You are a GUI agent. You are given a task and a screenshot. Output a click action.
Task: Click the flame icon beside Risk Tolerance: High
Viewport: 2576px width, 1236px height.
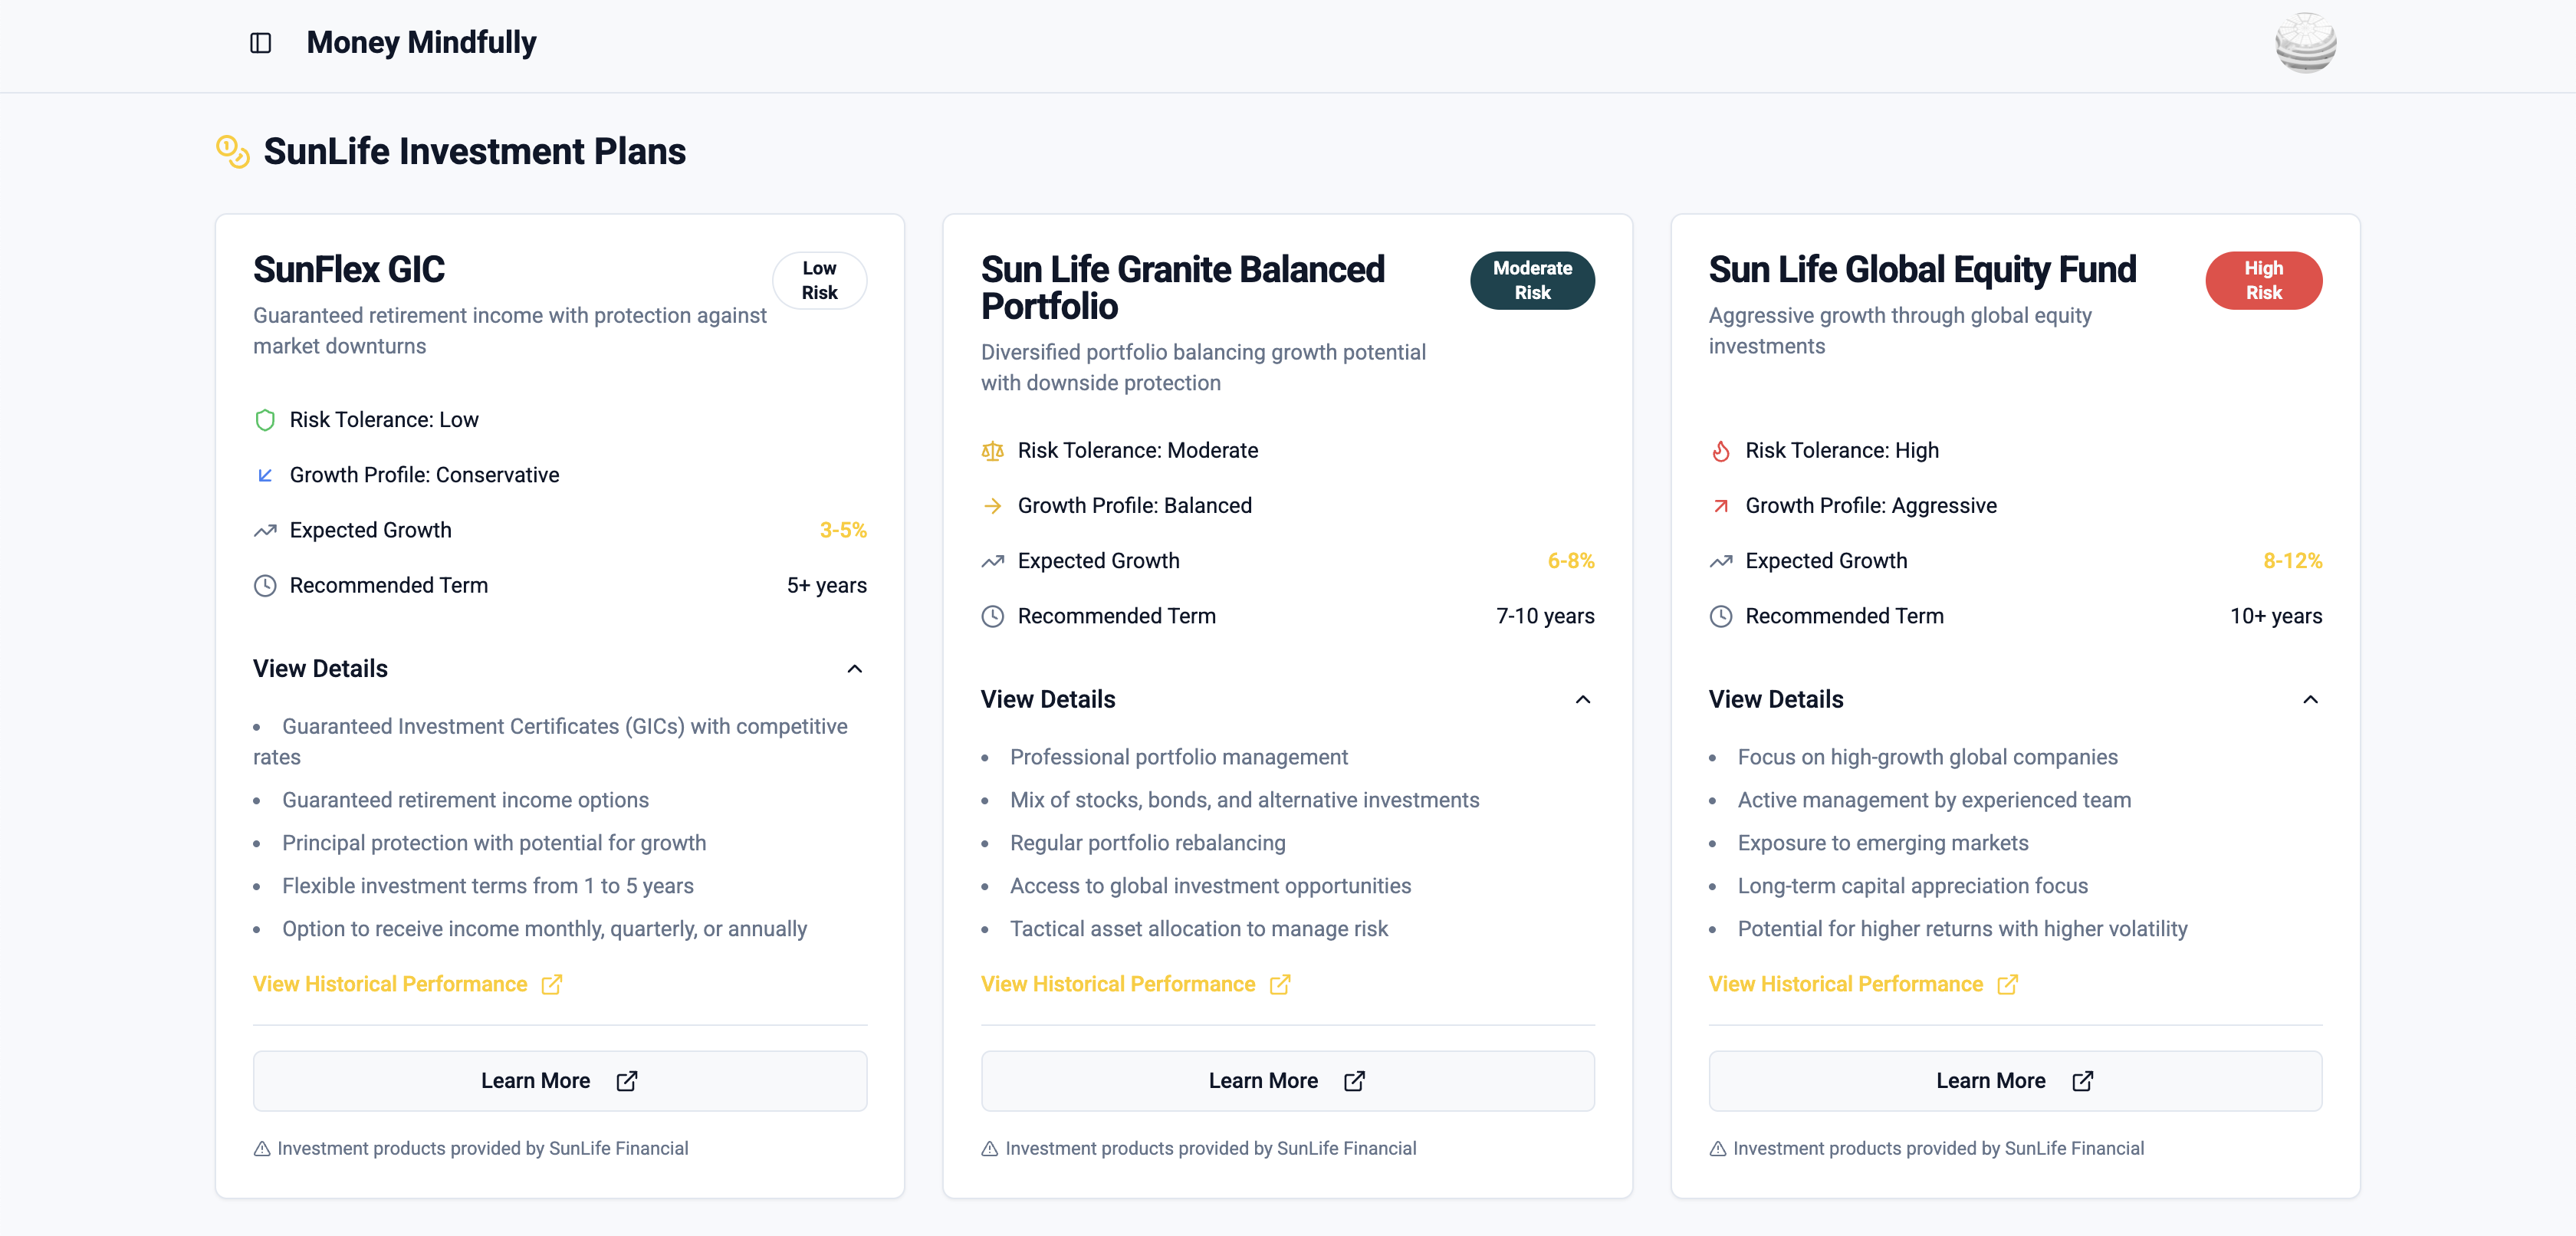pyautogui.click(x=1720, y=450)
